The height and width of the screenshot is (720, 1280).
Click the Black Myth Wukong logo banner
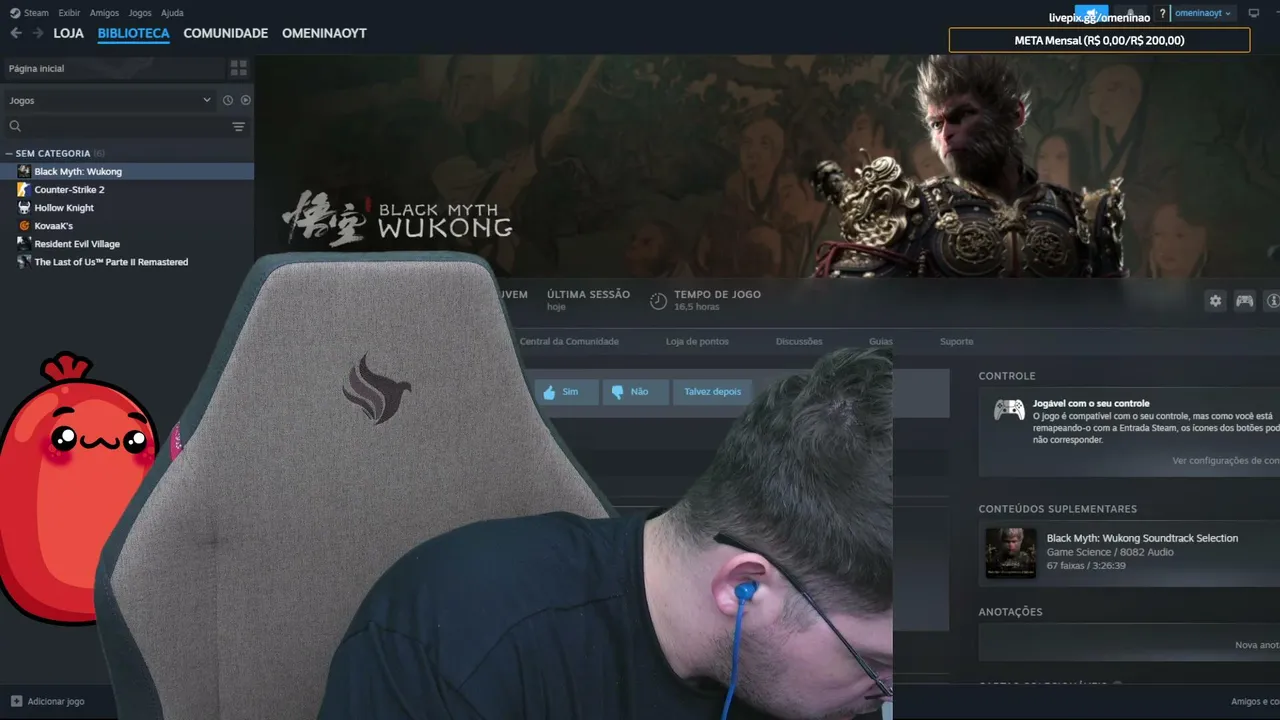tap(397, 218)
